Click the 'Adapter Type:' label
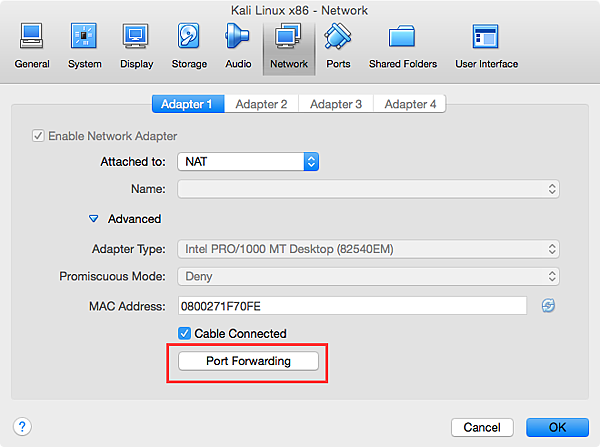The height and width of the screenshot is (447, 600). click(129, 249)
